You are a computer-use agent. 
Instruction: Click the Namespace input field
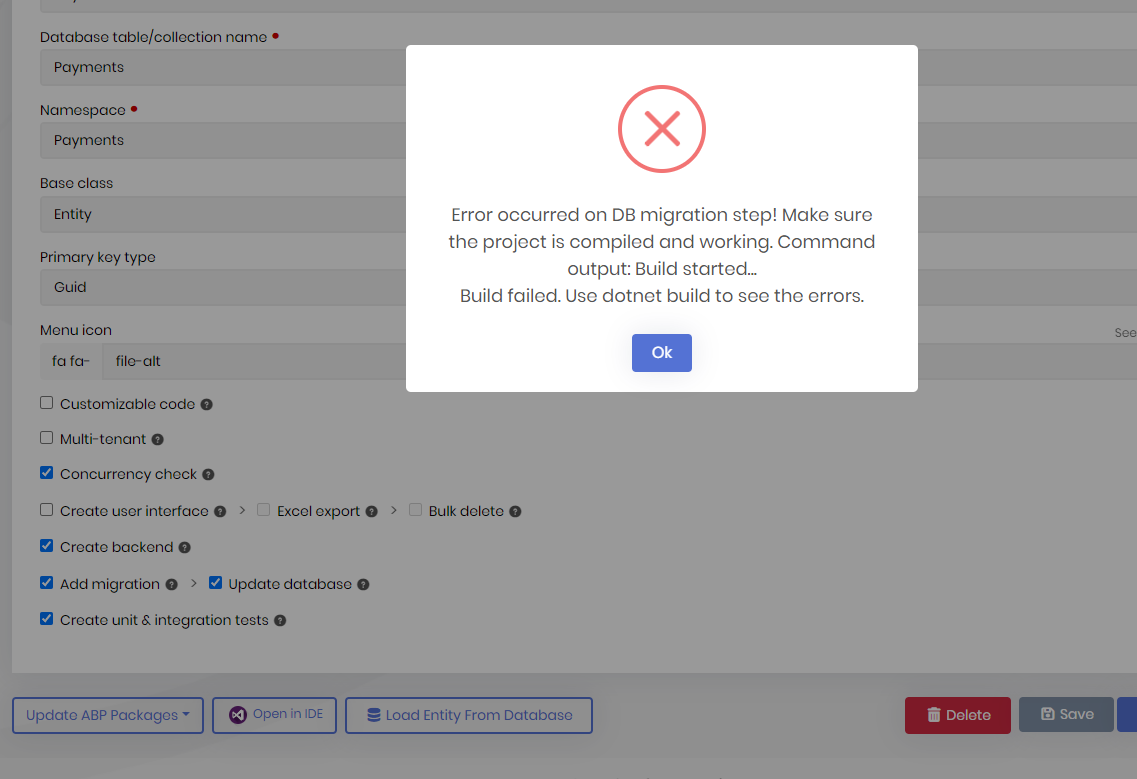coord(222,140)
